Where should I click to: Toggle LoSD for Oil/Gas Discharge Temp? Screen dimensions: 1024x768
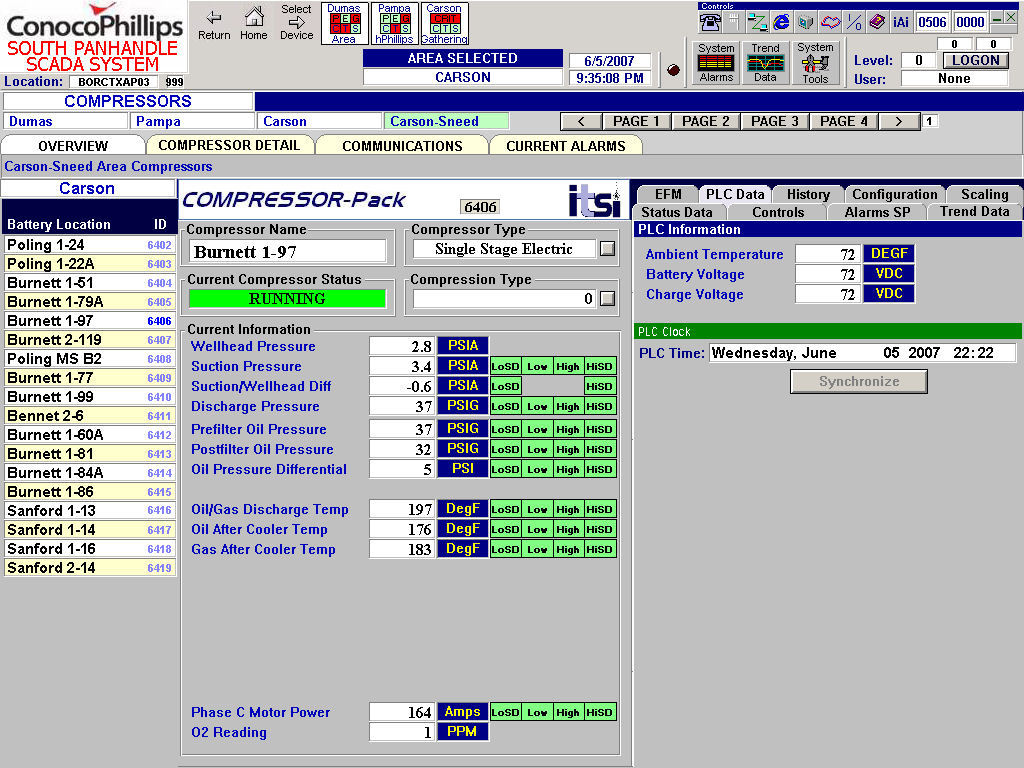505,509
